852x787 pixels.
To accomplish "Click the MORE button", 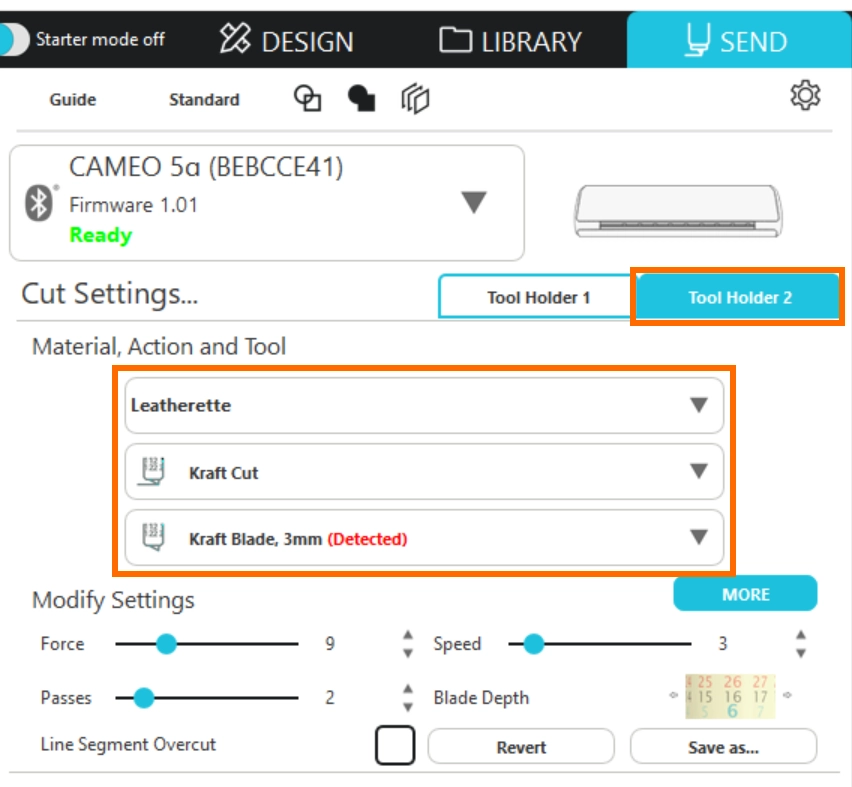I will 745,594.
